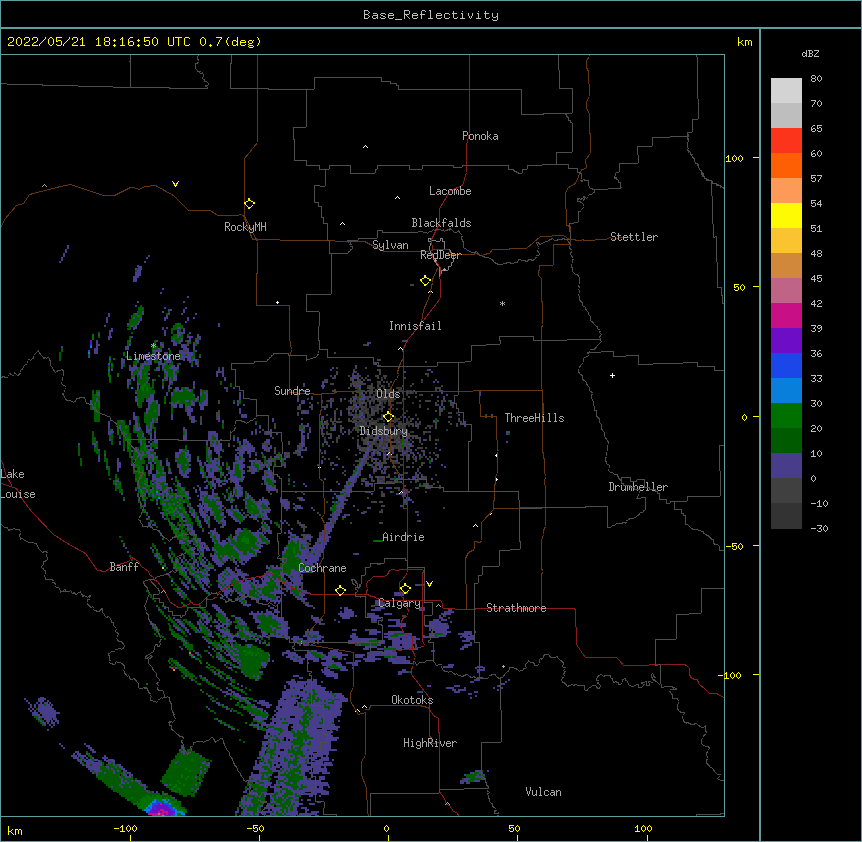Click the Didsbury city label
The width and height of the screenshot is (862, 842).
tap(384, 431)
